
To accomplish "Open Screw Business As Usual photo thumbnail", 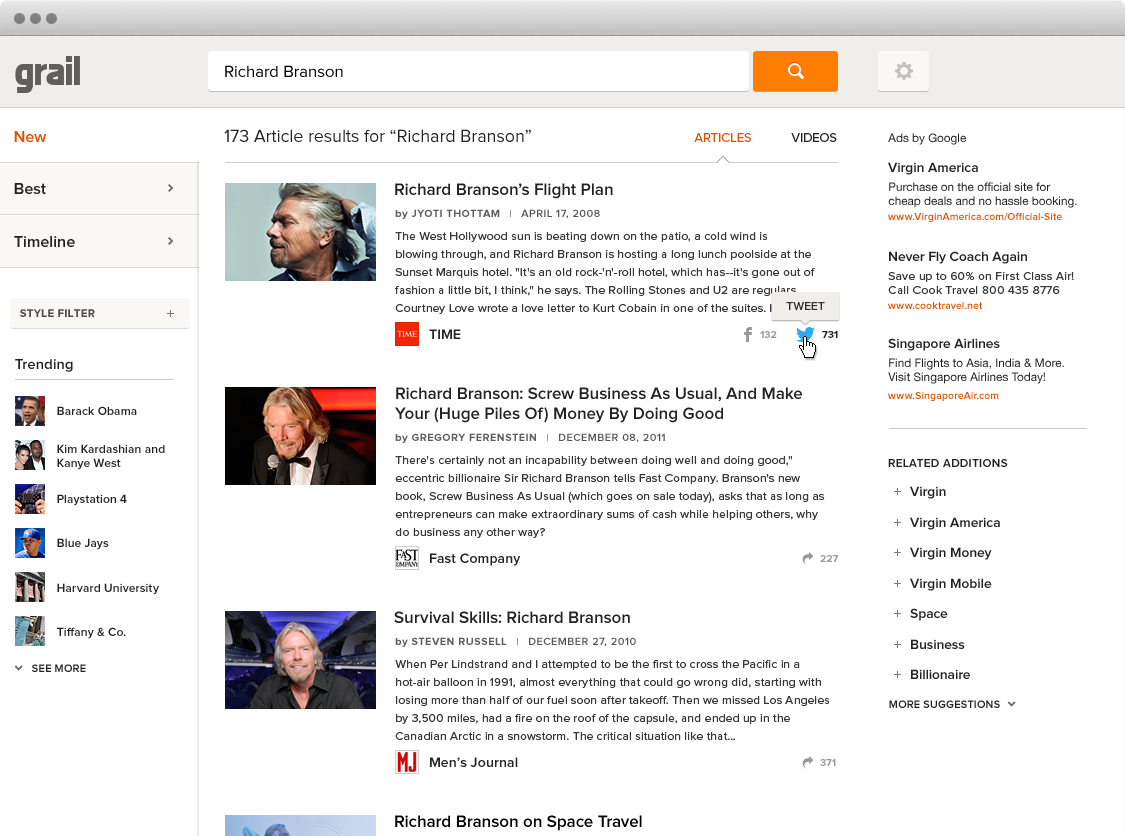I will tap(300, 436).
